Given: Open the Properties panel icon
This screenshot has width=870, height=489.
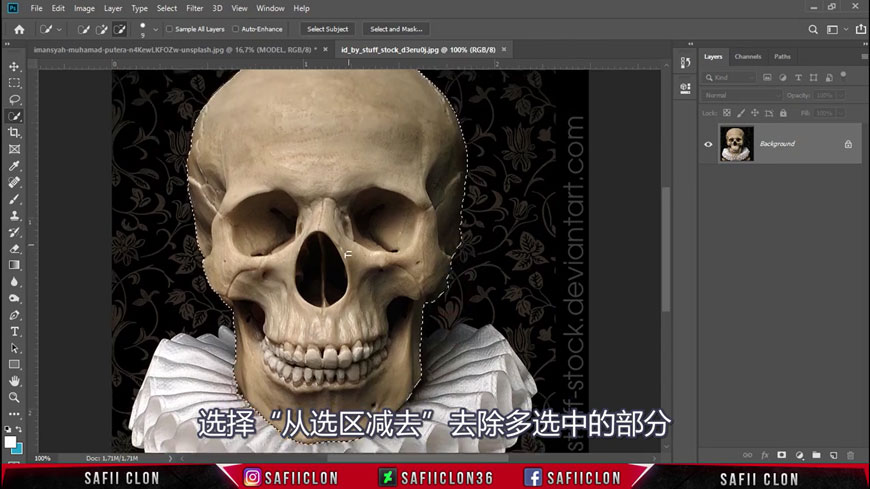Looking at the screenshot, I should (x=686, y=88).
